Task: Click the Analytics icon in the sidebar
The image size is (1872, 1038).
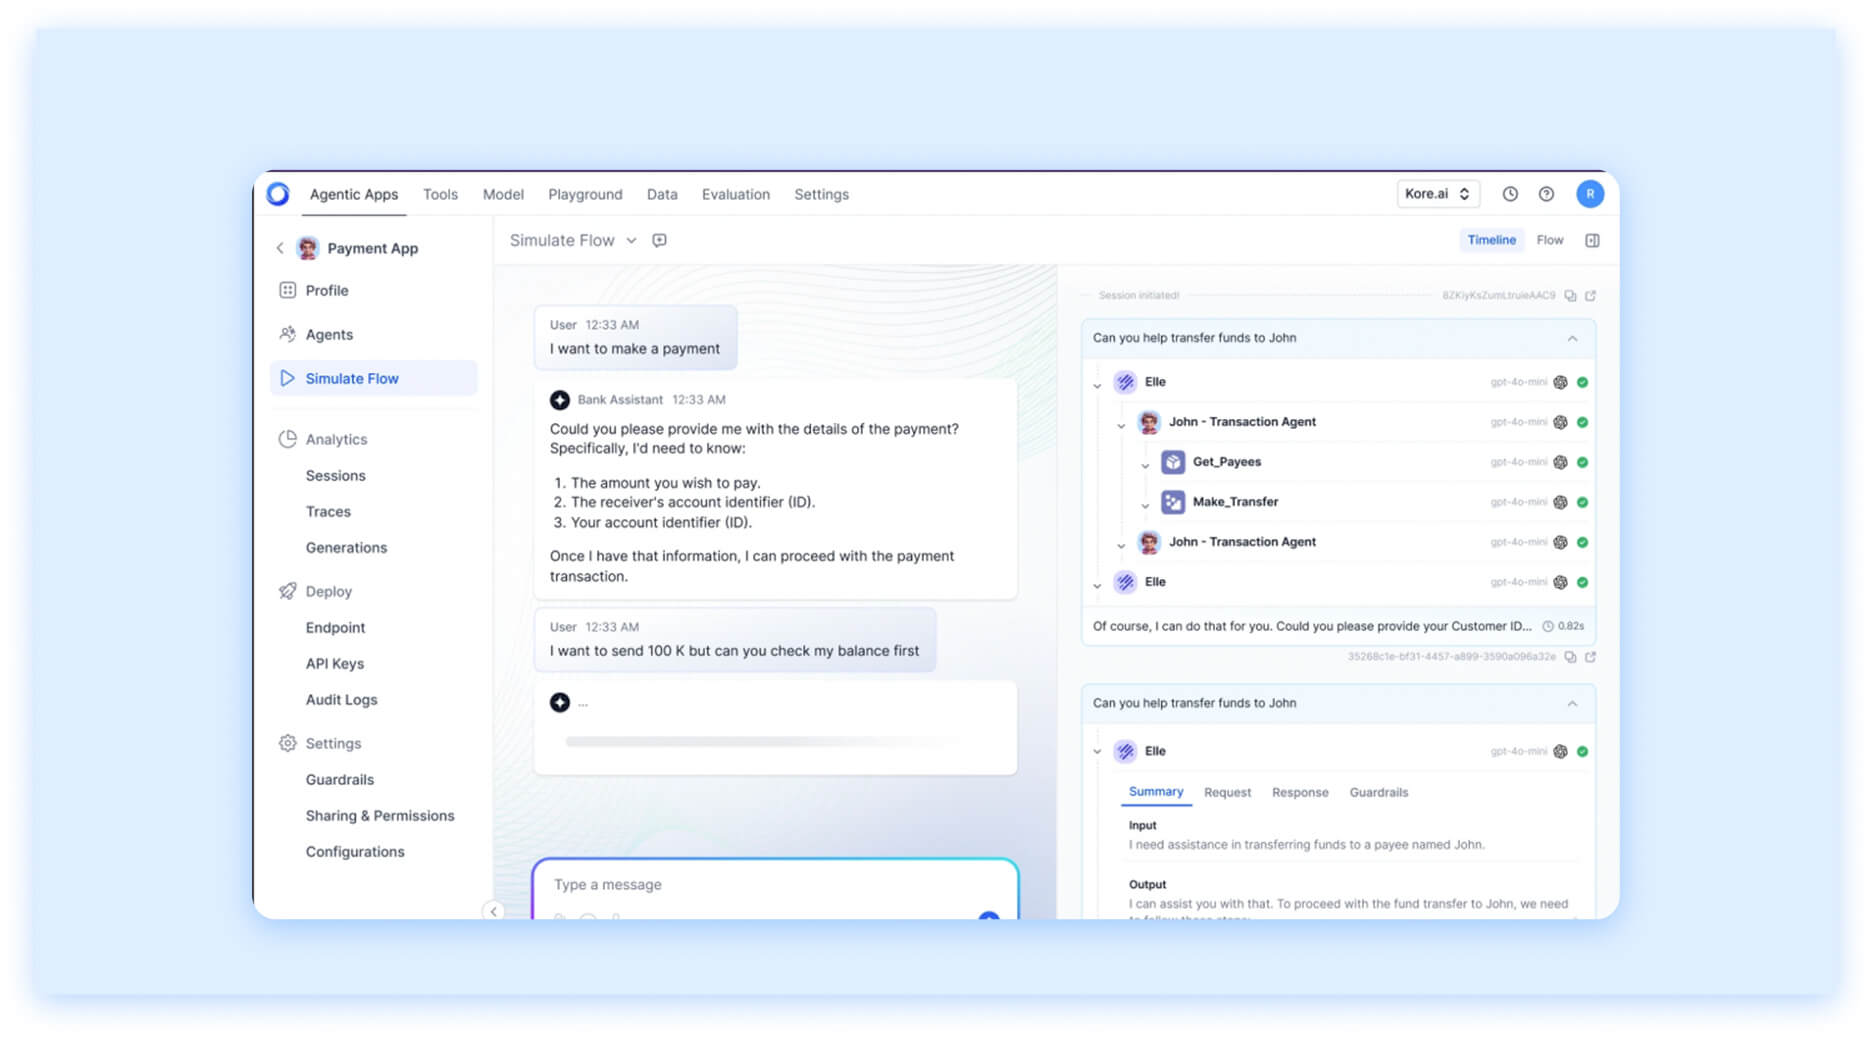Action: pyautogui.click(x=287, y=439)
